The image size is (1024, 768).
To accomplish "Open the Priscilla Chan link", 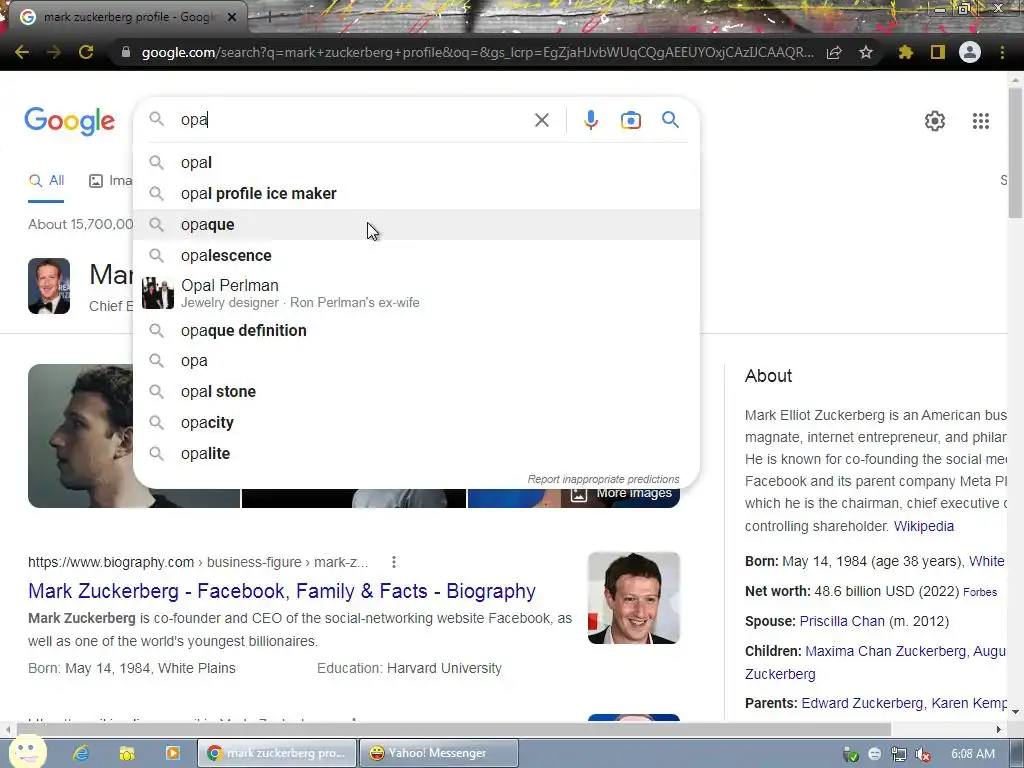I will [842, 621].
